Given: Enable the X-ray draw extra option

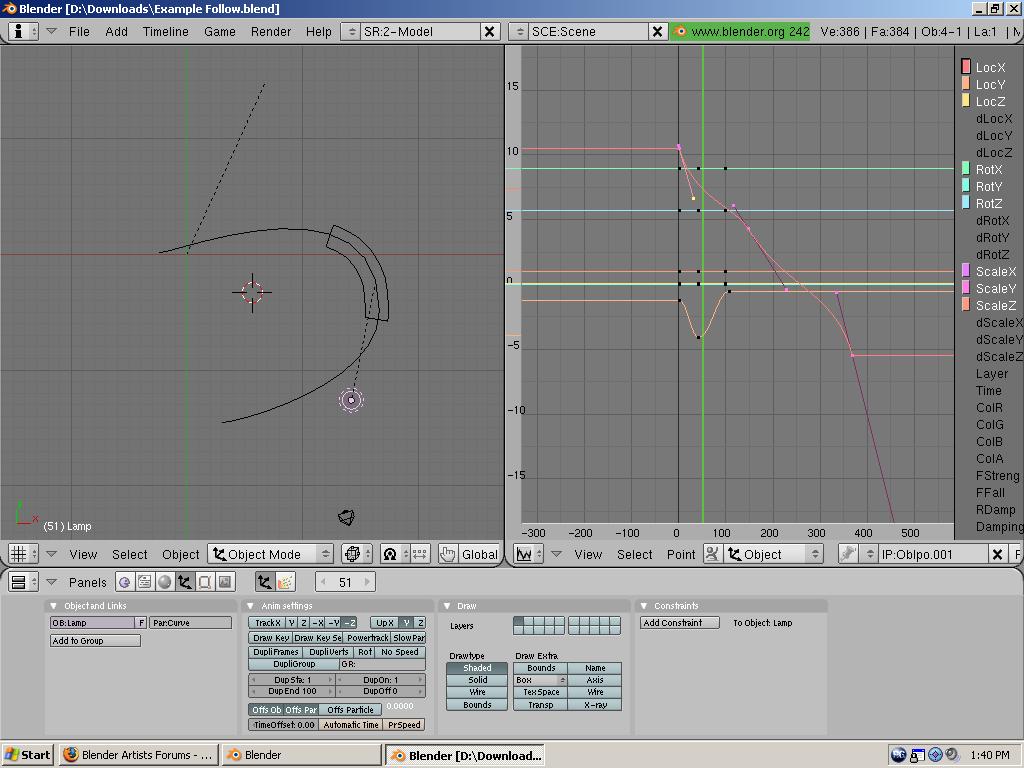Looking at the screenshot, I should [x=595, y=705].
